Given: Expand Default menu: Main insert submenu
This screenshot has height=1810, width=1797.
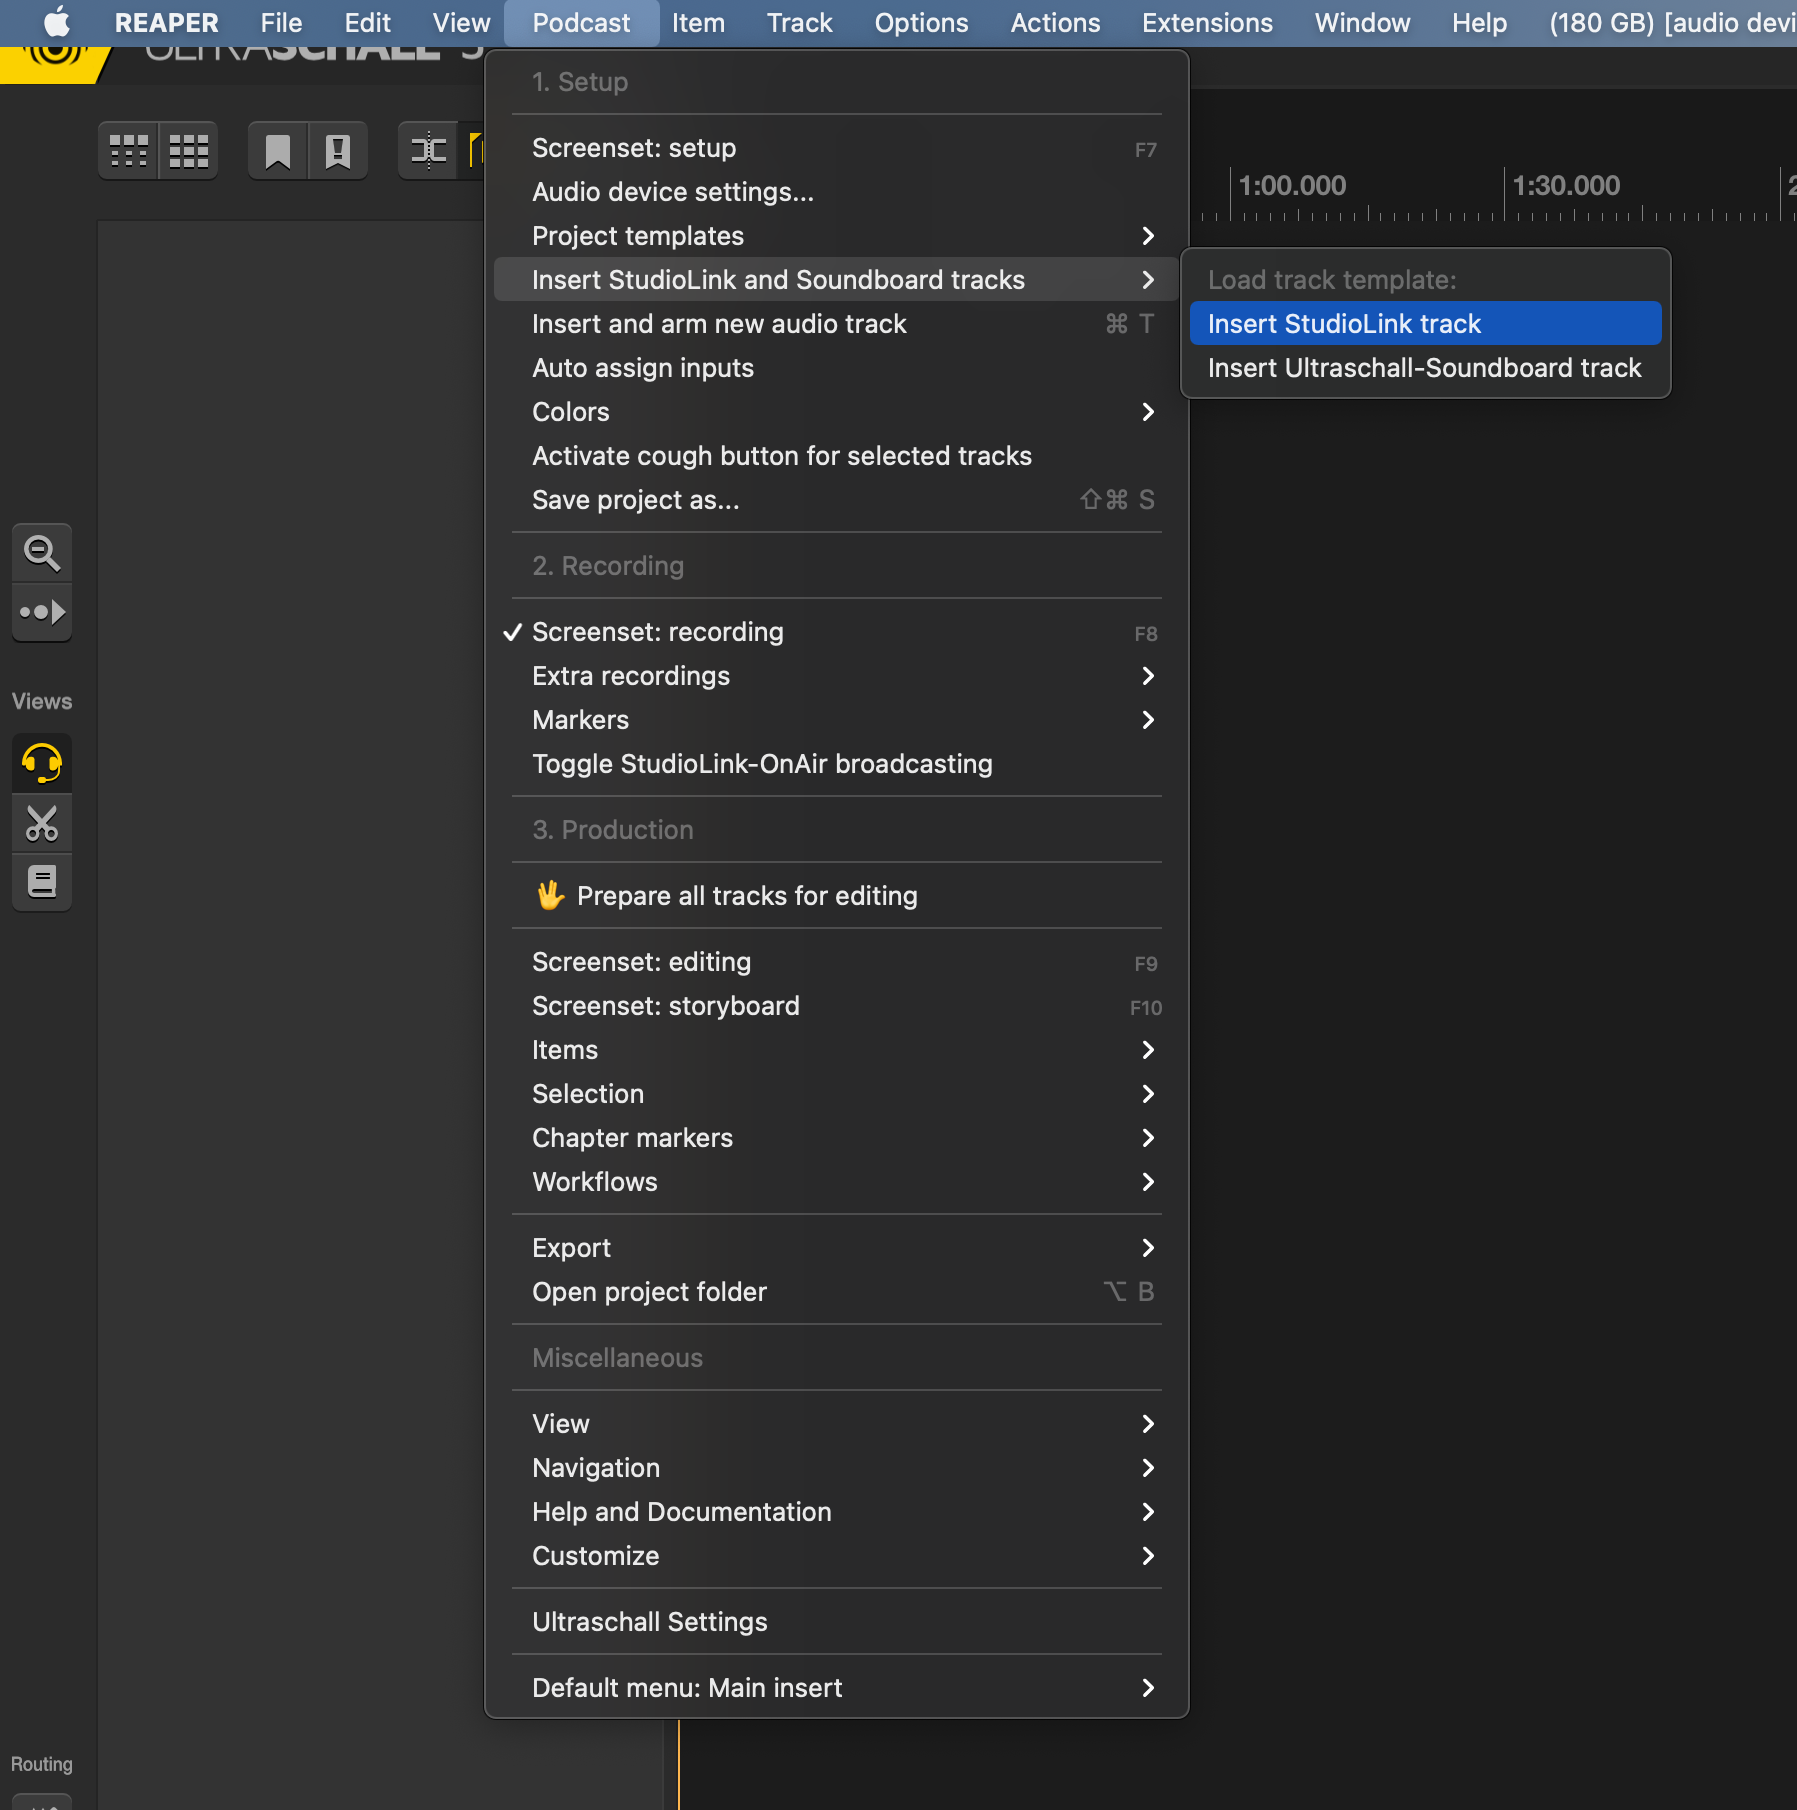Looking at the screenshot, I should 836,1688.
